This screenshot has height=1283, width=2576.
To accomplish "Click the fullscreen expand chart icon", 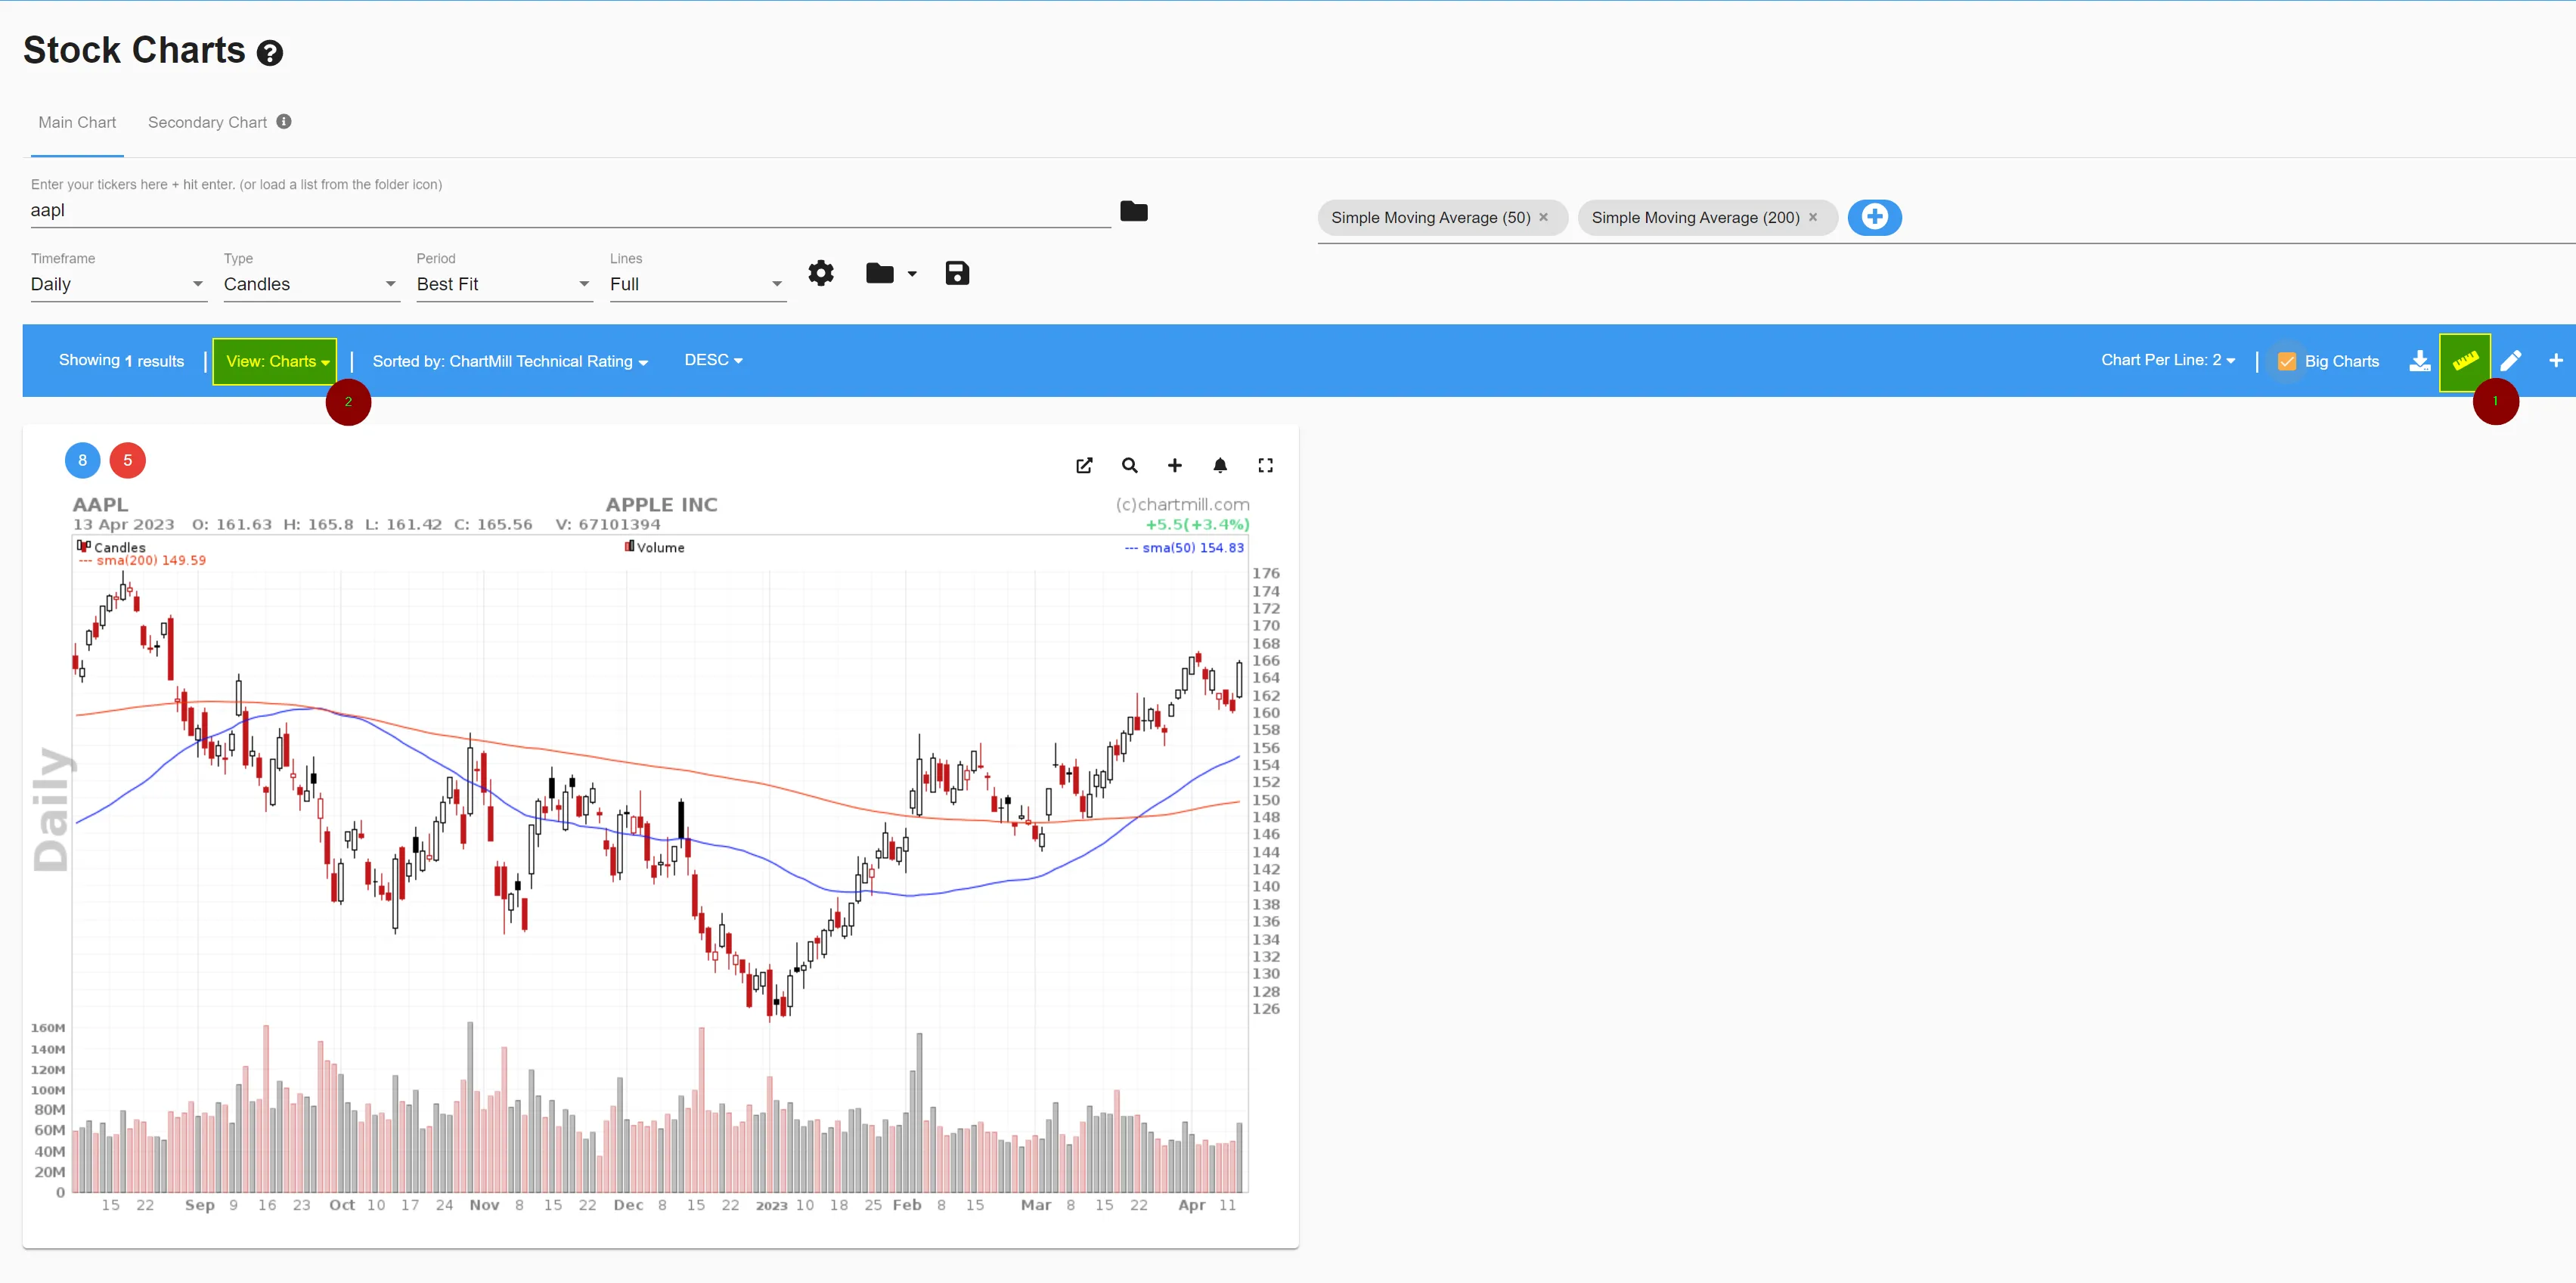I will 1266,466.
